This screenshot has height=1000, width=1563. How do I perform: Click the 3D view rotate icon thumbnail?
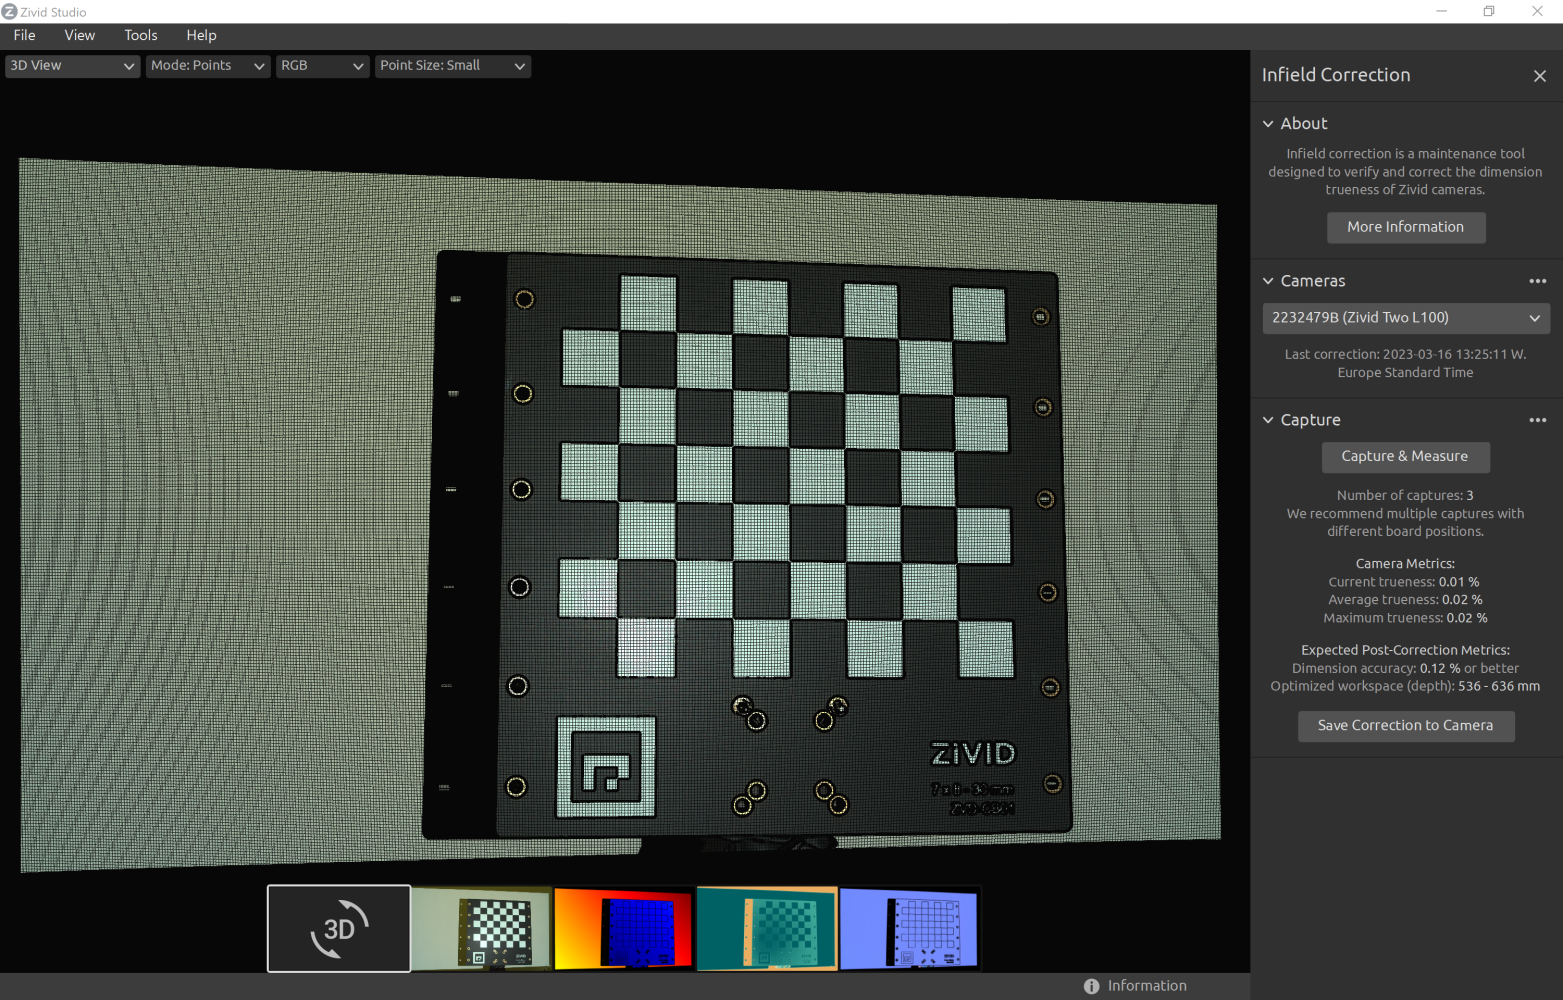click(x=338, y=928)
